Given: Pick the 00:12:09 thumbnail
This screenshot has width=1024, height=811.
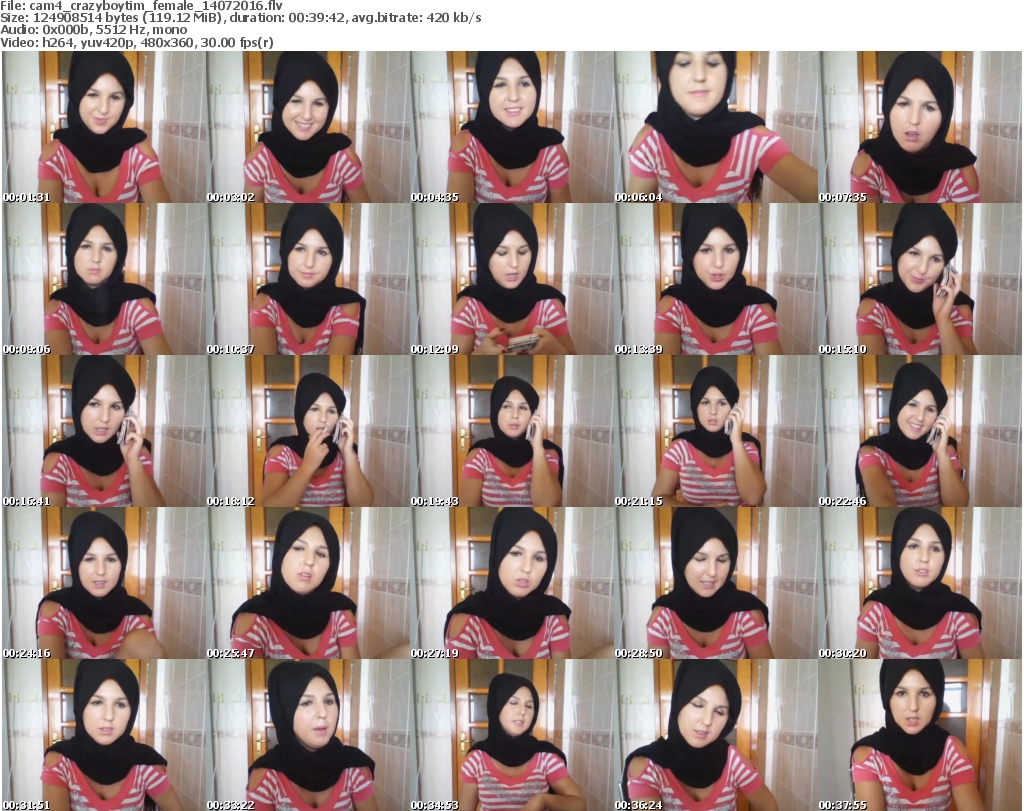Looking at the screenshot, I should coord(511,279).
